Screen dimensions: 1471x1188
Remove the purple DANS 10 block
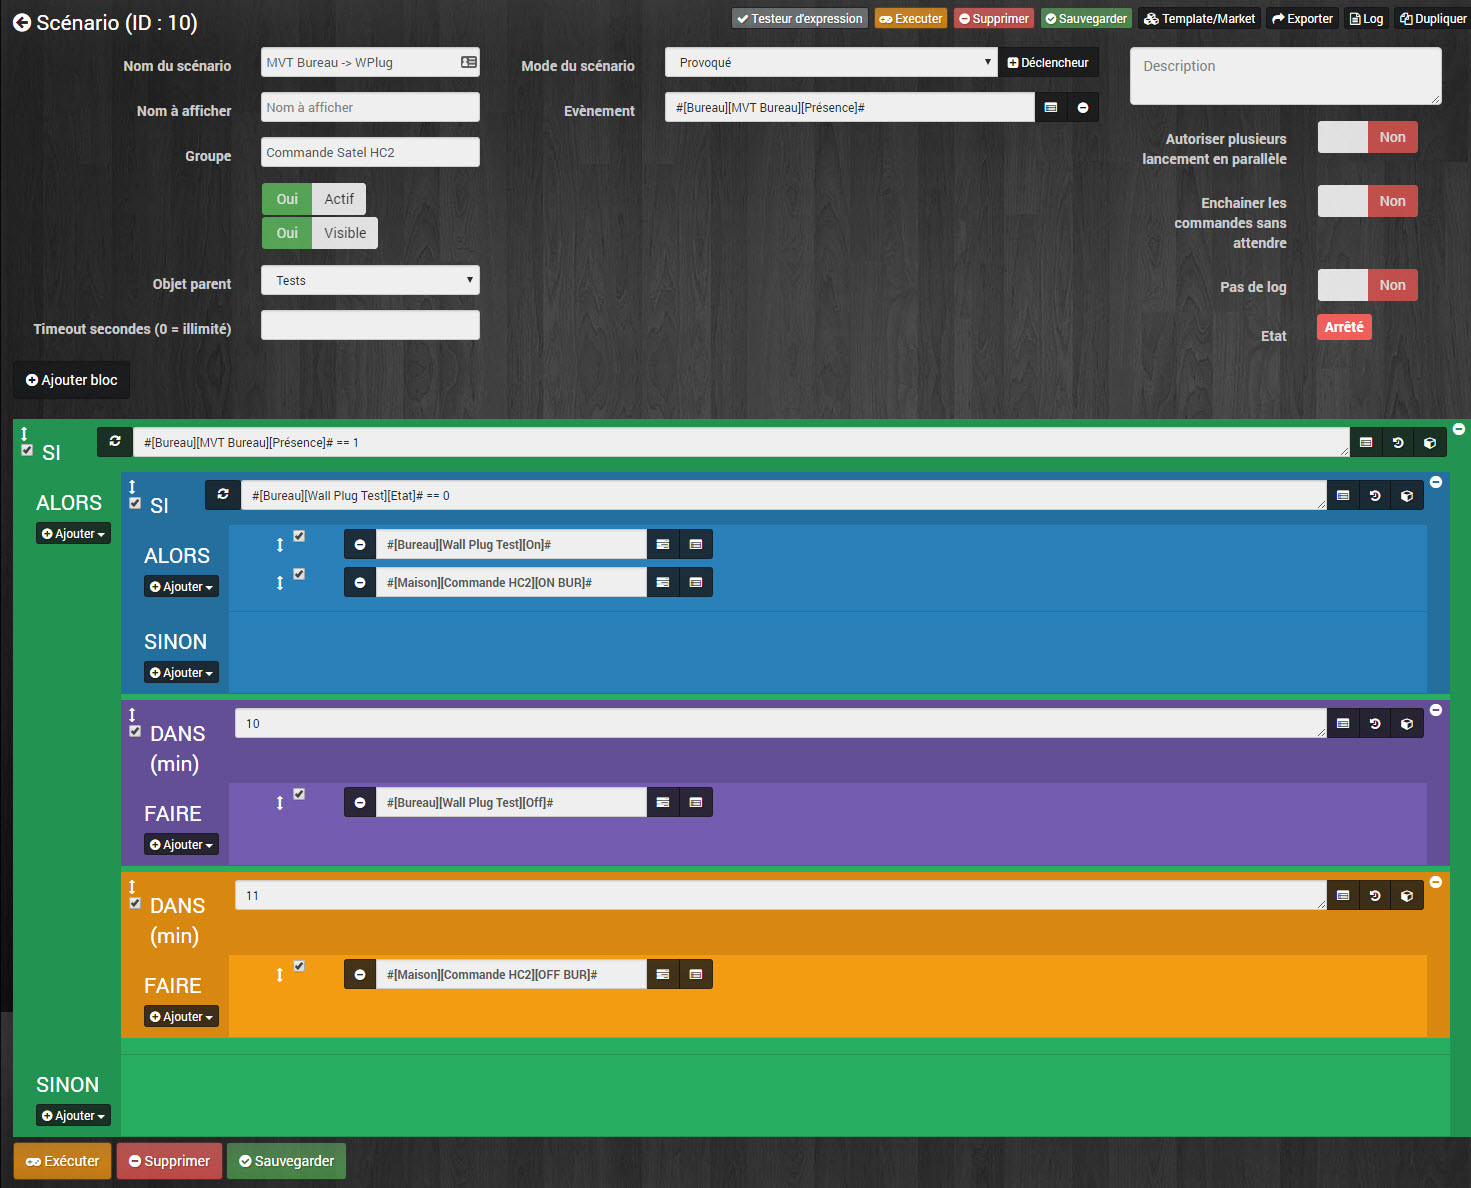(1436, 710)
